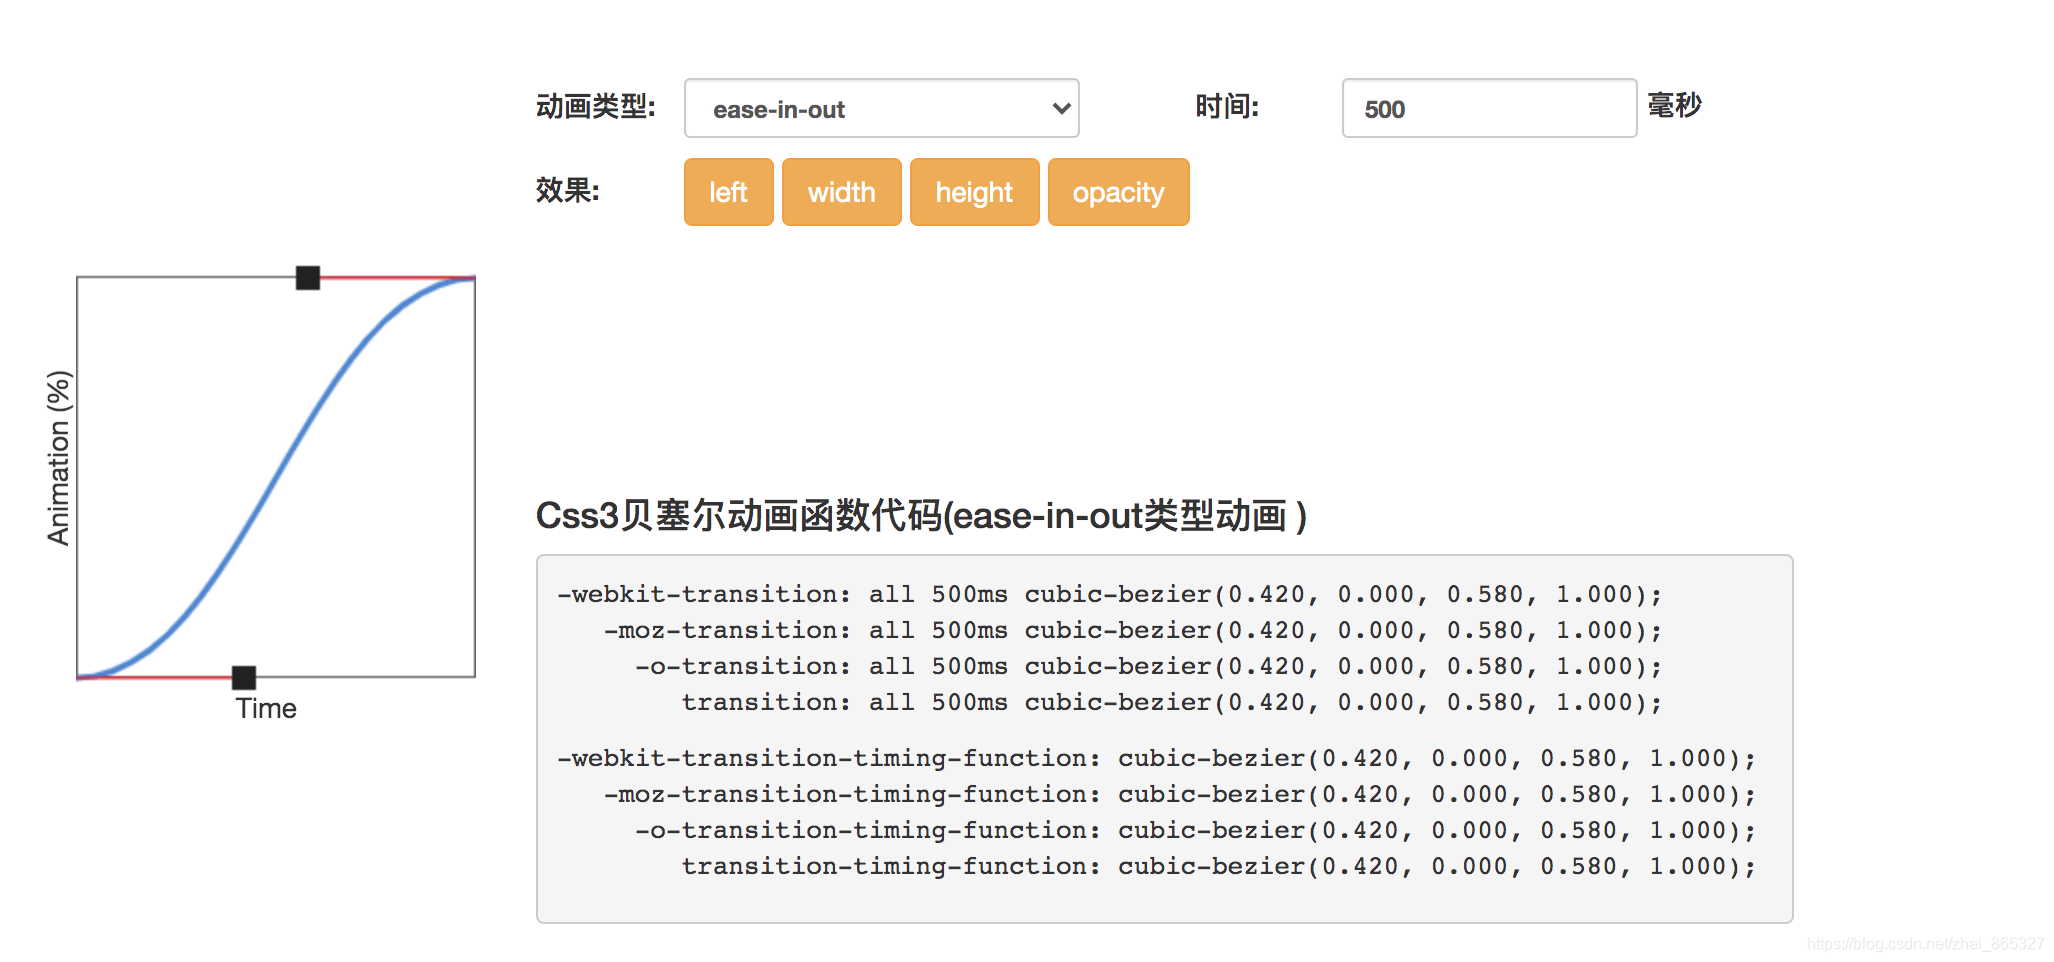This screenshot has height=962, width=2054.
Task: Click the unprefixed transition-timing-function code line
Action: click(1218, 866)
